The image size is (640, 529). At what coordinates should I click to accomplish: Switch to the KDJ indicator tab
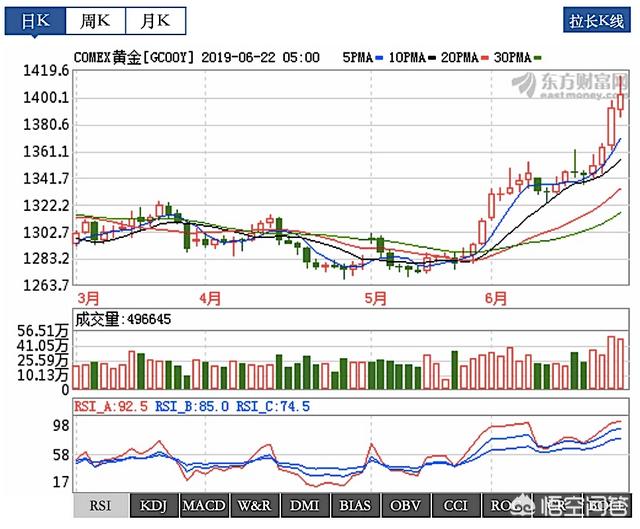click(x=153, y=505)
